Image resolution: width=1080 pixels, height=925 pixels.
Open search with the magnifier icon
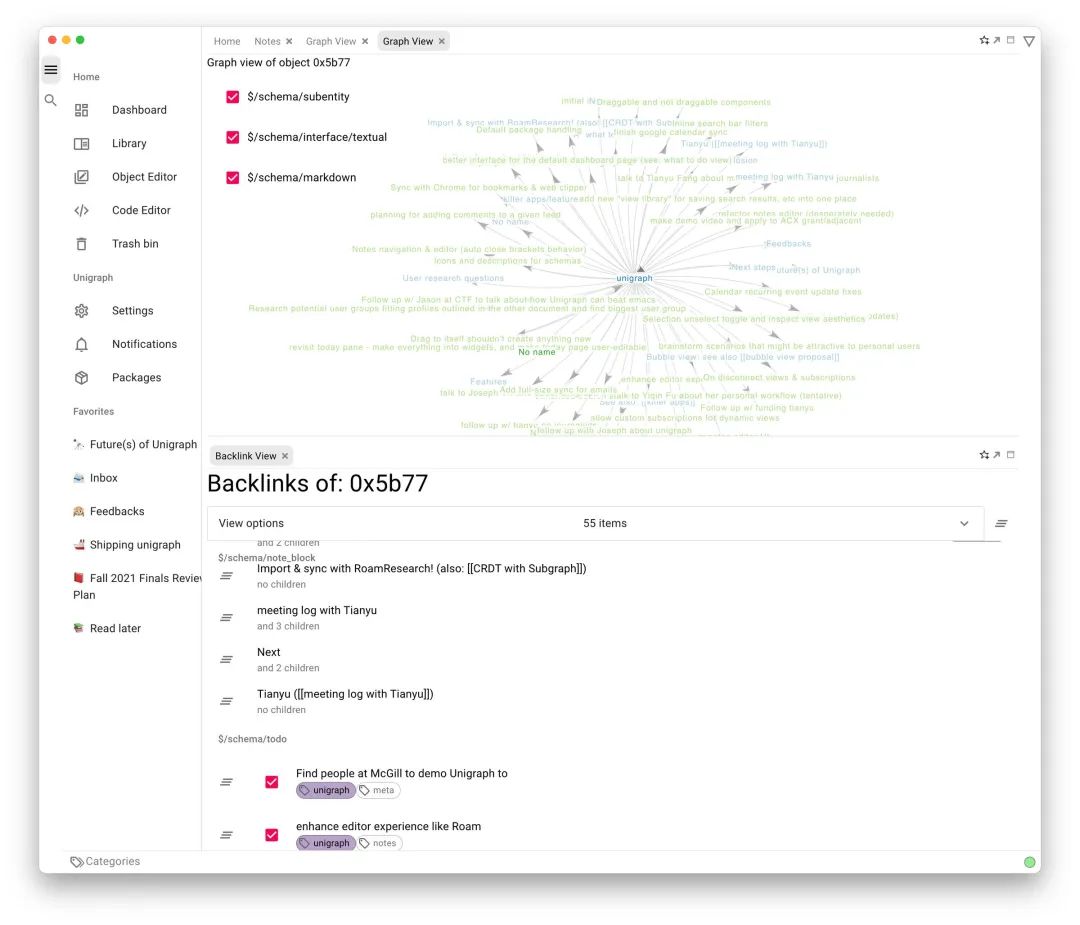tap(50, 101)
